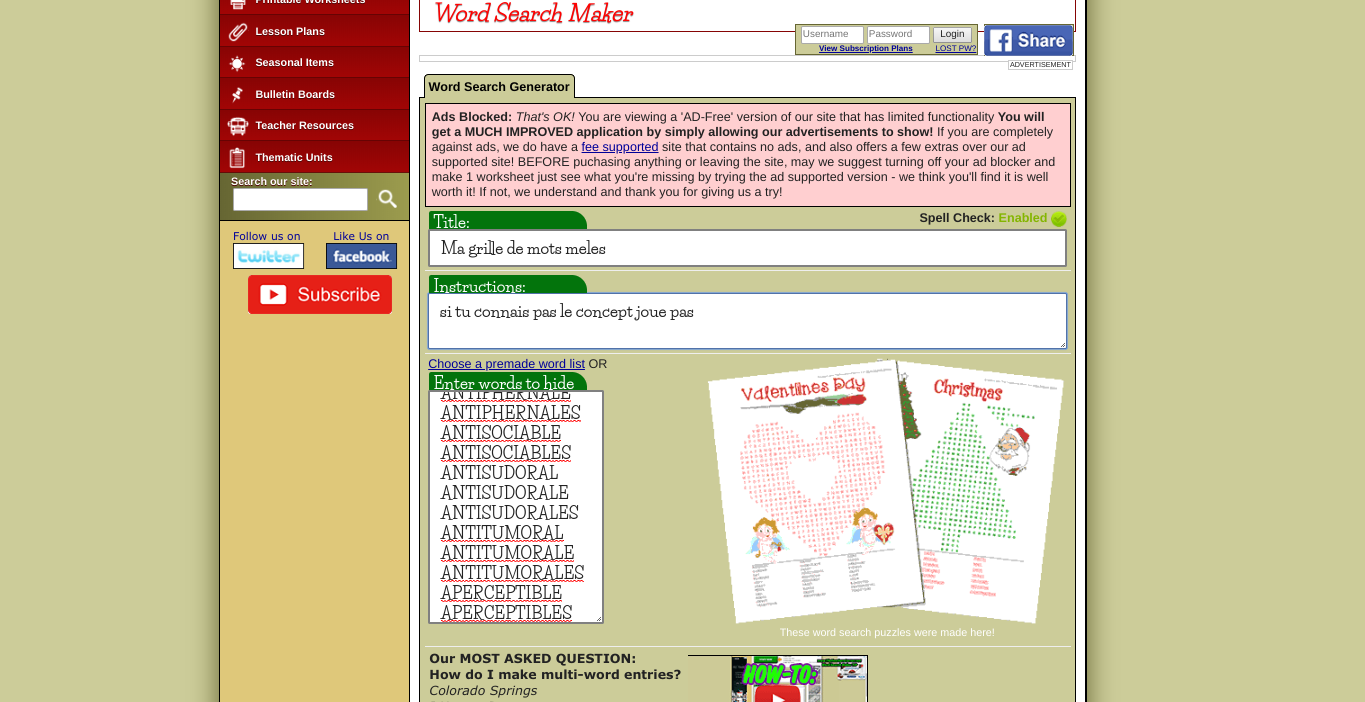Open the Thematic Units menu item
Viewport: 1365px width, 702px height.
294,157
